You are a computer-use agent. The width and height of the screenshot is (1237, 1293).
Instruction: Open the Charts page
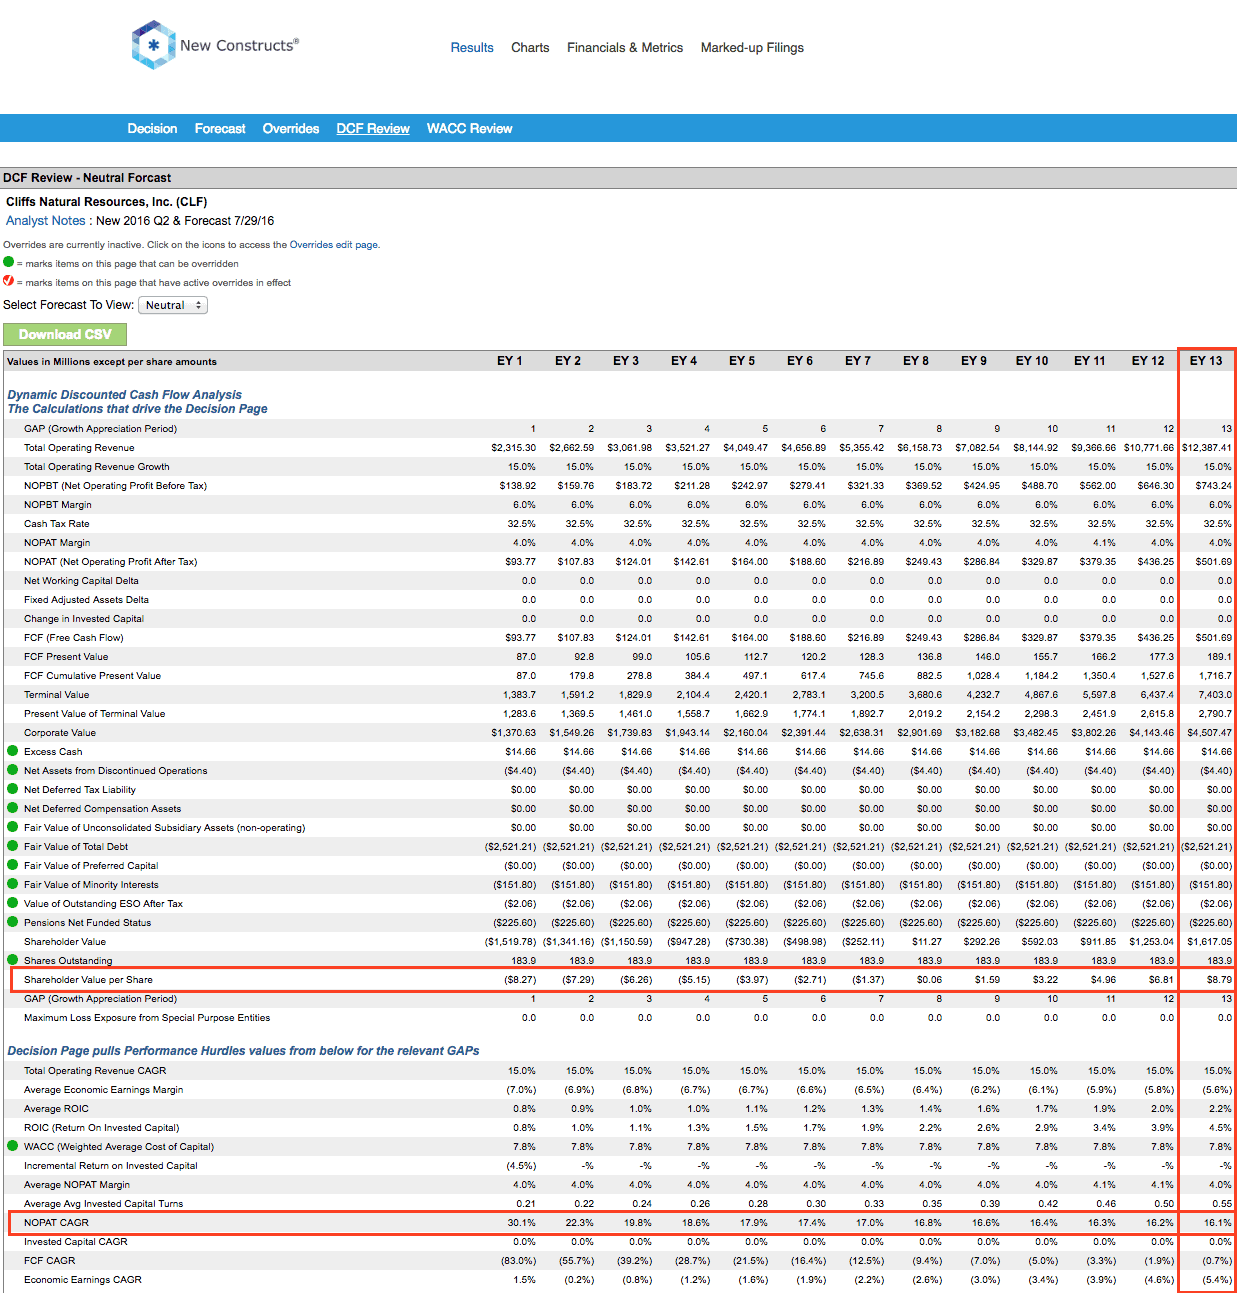(530, 47)
